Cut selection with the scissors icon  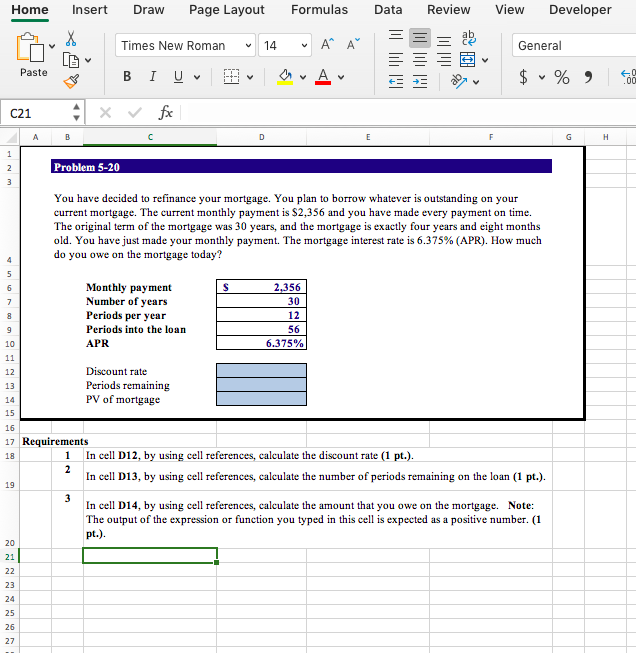[x=71, y=38]
